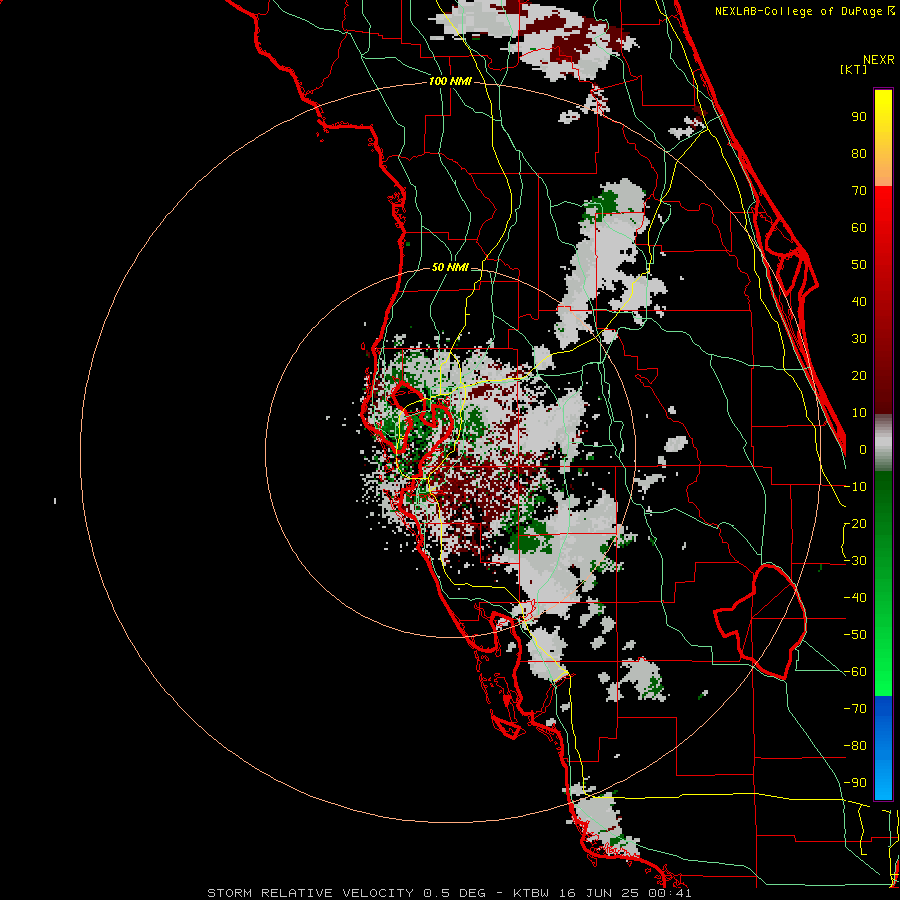The width and height of the screenshot is (900, 900).
Task: Click the positive 10 knot legend value
Action: tap(859, 413)
